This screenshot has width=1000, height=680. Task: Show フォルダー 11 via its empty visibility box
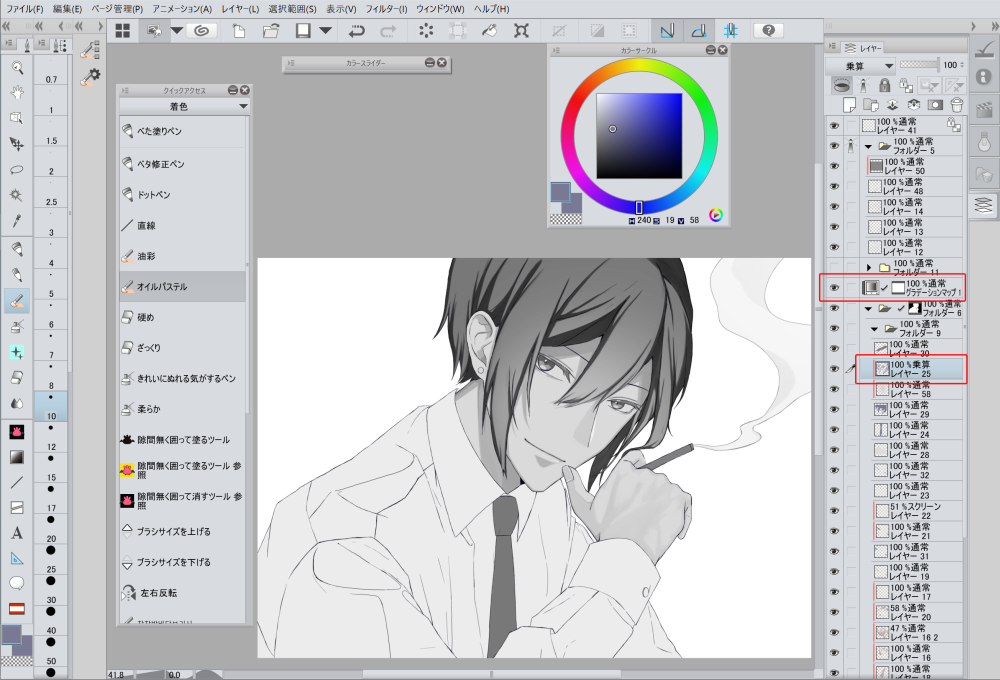click(x=834, y=268)
